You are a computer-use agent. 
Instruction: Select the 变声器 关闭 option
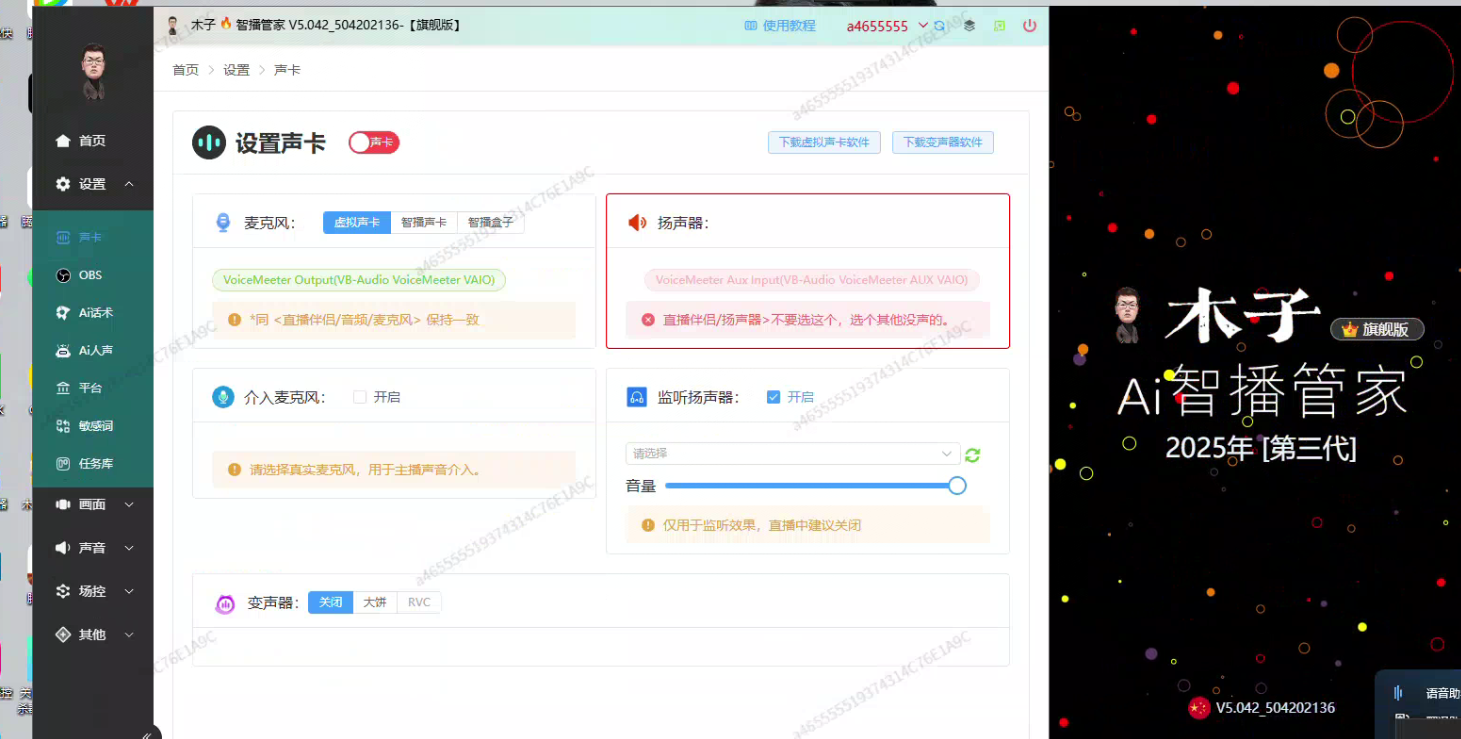coord(331,602)
